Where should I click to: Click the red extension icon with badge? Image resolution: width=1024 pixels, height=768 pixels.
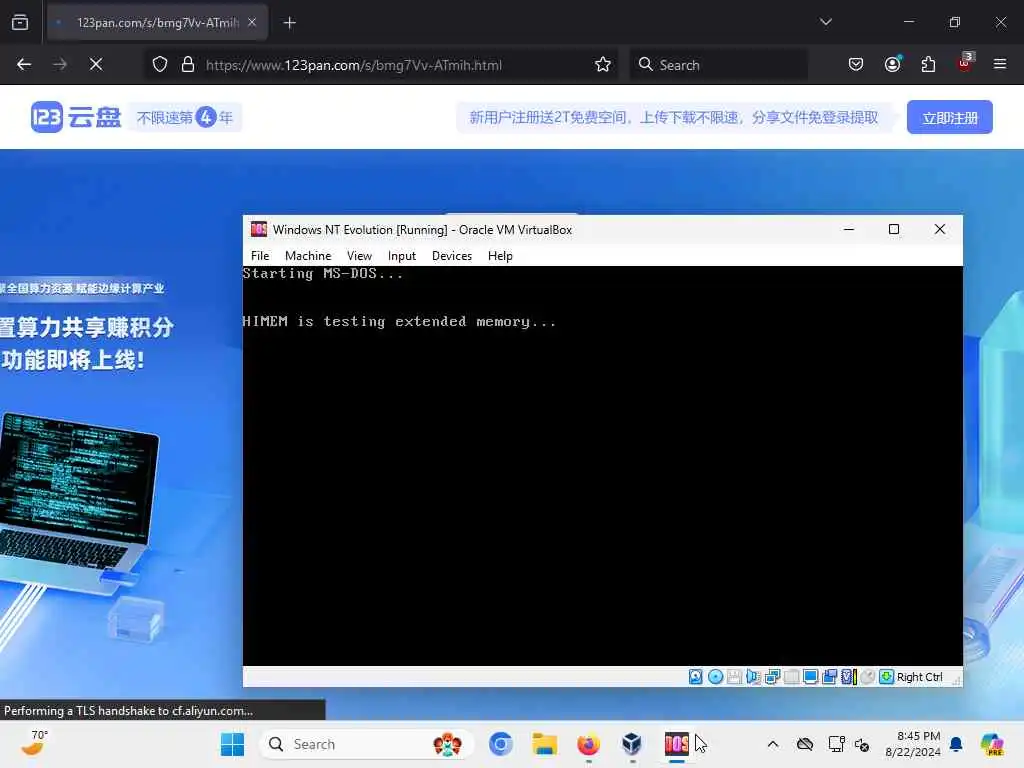click(965, 63)
